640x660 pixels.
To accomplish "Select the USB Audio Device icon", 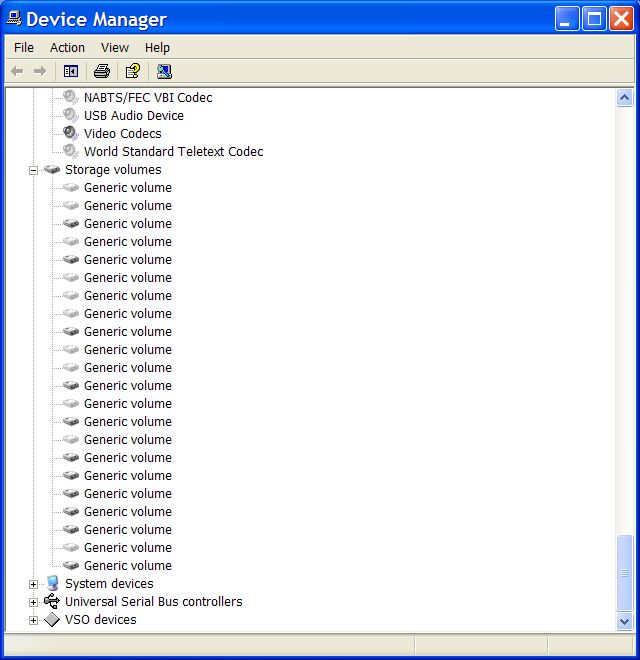I will (70, 115).
